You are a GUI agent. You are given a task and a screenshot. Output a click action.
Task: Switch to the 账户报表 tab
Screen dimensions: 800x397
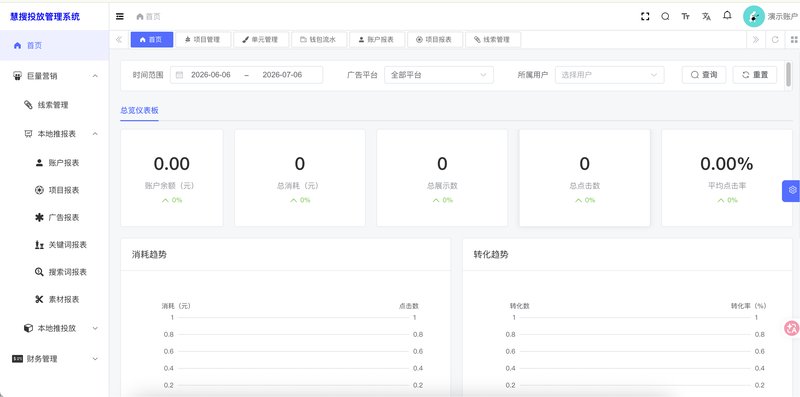pyautogui.click(x=377, y=39)
